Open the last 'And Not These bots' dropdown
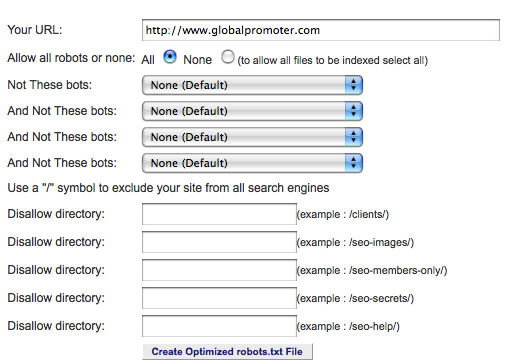The height and width of the screenshot is (364, 523). tap(252, 163)
